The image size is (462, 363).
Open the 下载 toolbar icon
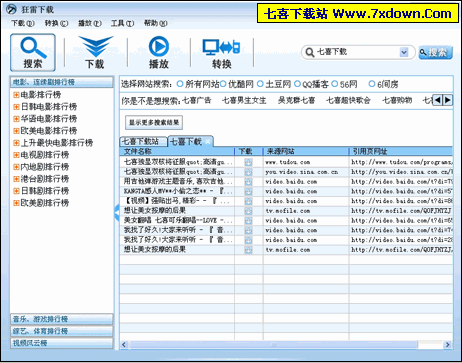tap(95, 52)
